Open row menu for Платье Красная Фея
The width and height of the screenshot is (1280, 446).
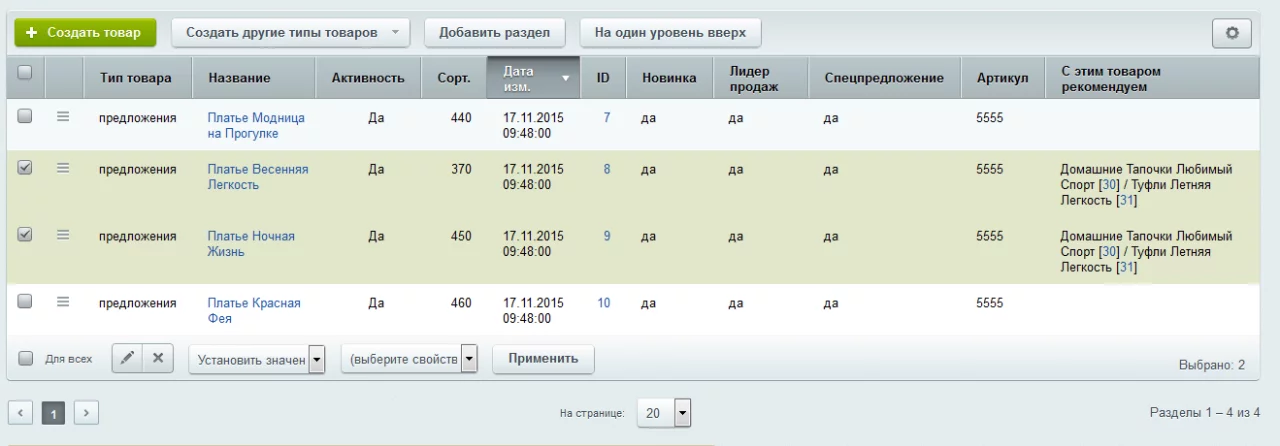point(63,302)
